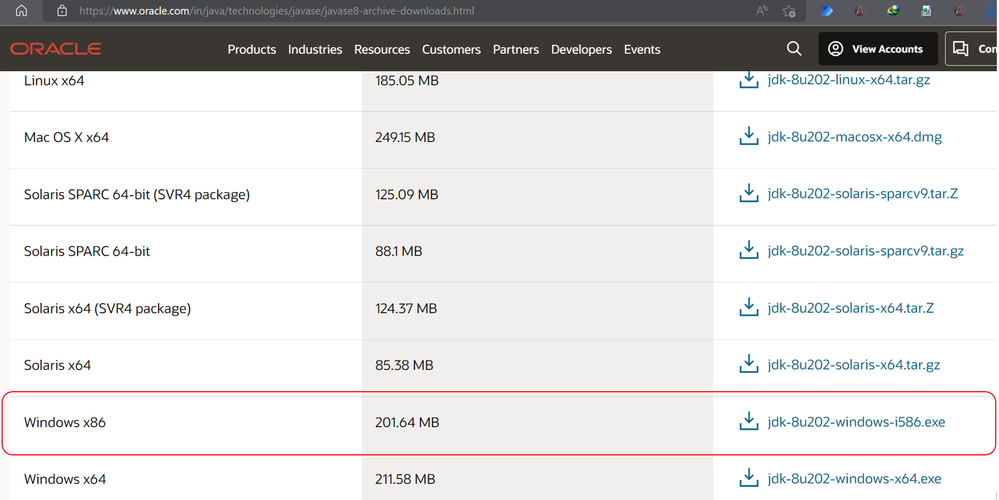Click the Windows x64 platform label
The height and width of the screenshot is (500, 999).
click(65, 479)
